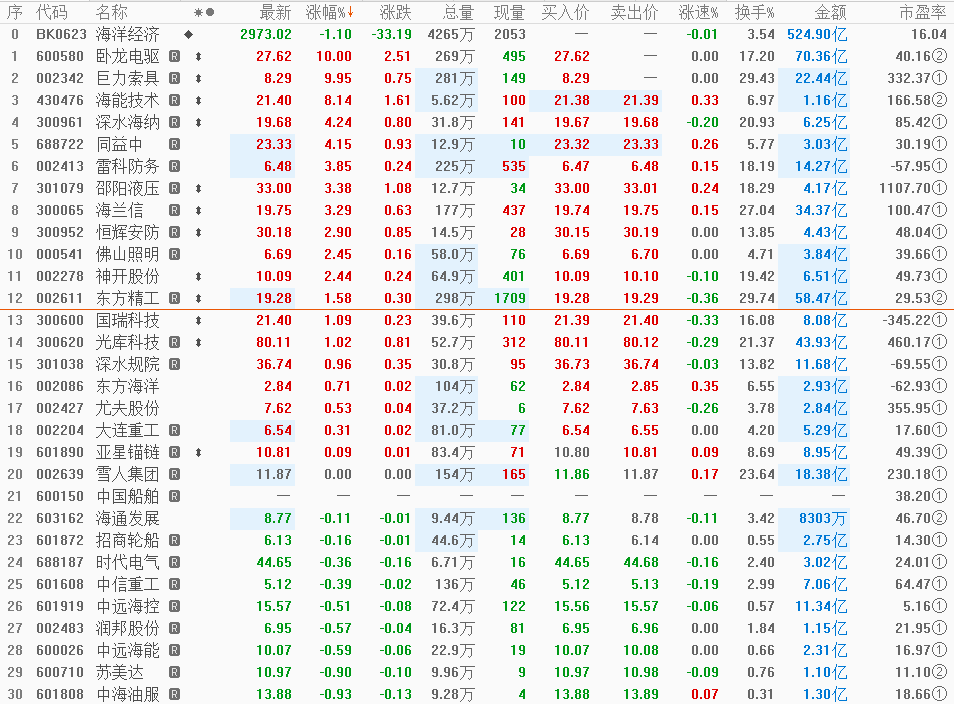This screenshot has width=954, height=704.
Task: Click the up-down marker in 邵阳液压 row
Action: (x=198, y=189)
